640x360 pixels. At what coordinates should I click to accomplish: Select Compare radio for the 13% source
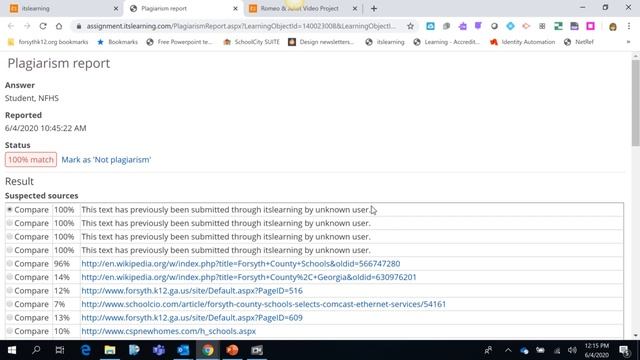click(x=9, y=317)
